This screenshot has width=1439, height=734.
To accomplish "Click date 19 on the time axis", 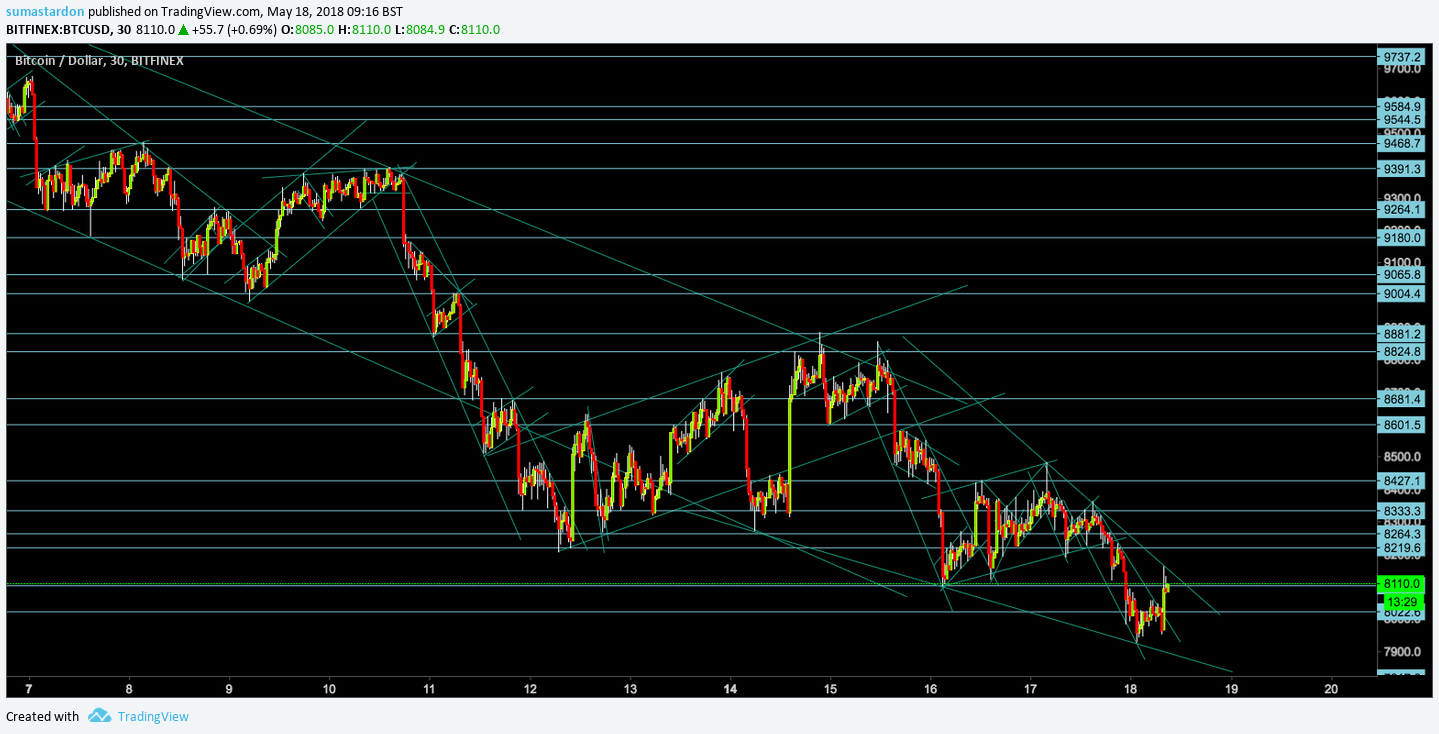I will [x=1231, y=688].
